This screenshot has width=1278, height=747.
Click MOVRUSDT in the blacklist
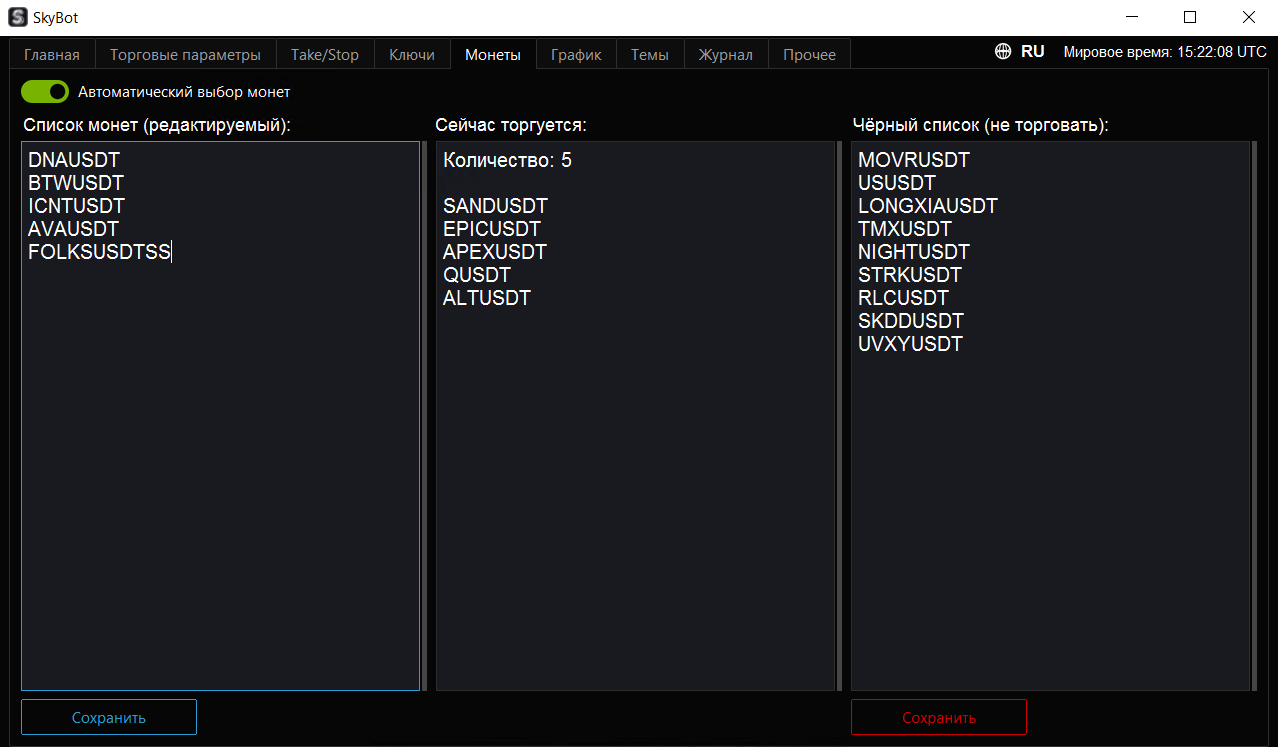(x=914, y=160)
